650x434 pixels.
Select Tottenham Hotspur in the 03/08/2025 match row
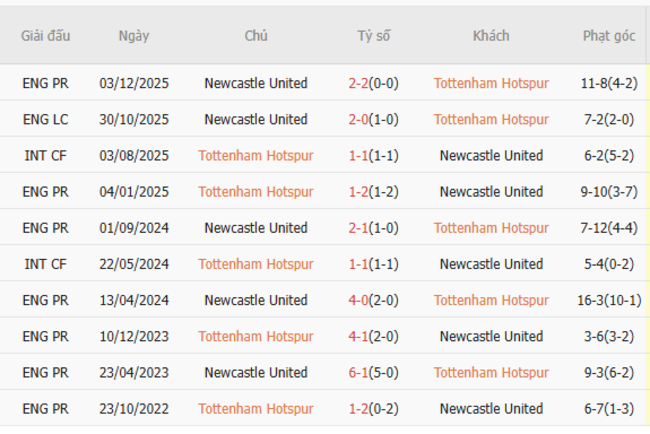coord(256,156)
